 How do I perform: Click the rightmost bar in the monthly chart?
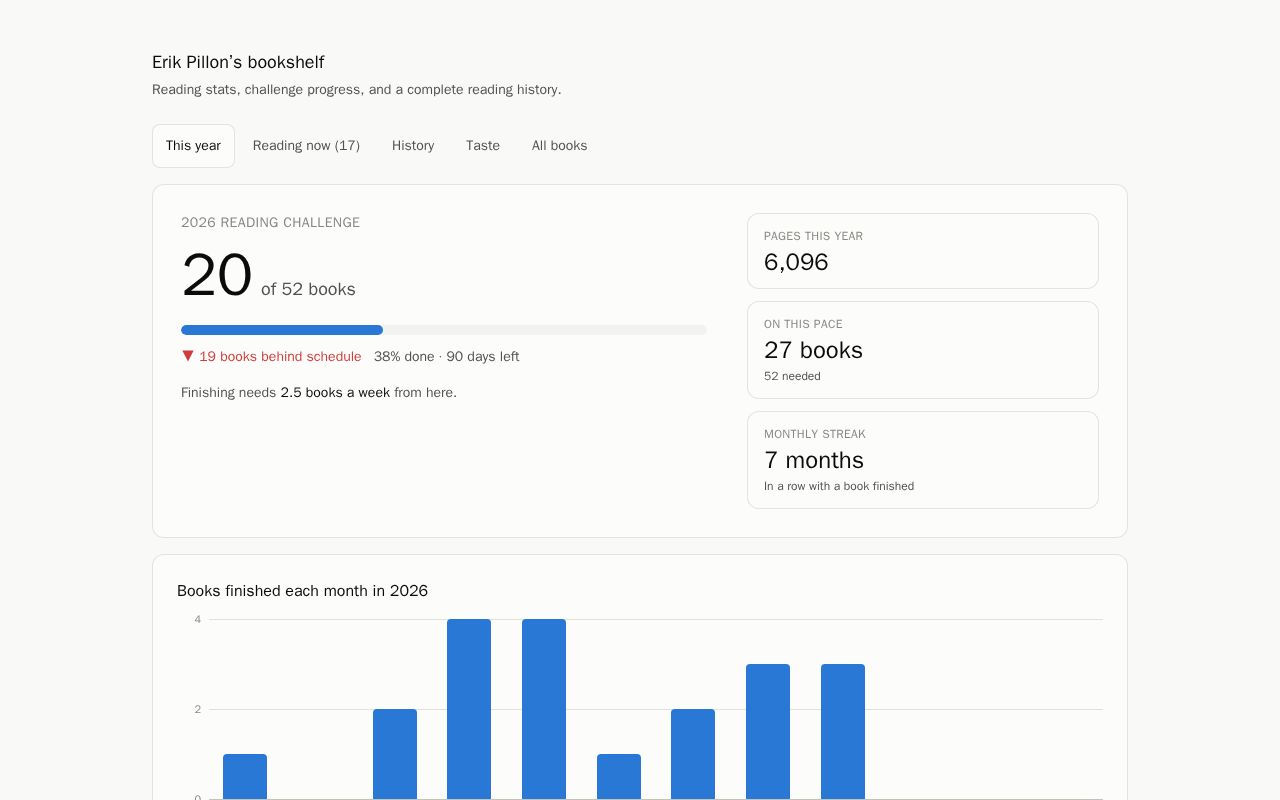(843, 732)
